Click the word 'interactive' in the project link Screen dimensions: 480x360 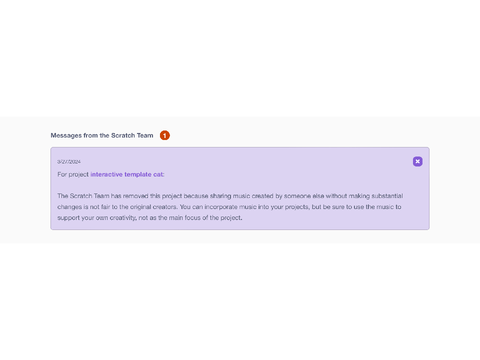pos(107,174)
